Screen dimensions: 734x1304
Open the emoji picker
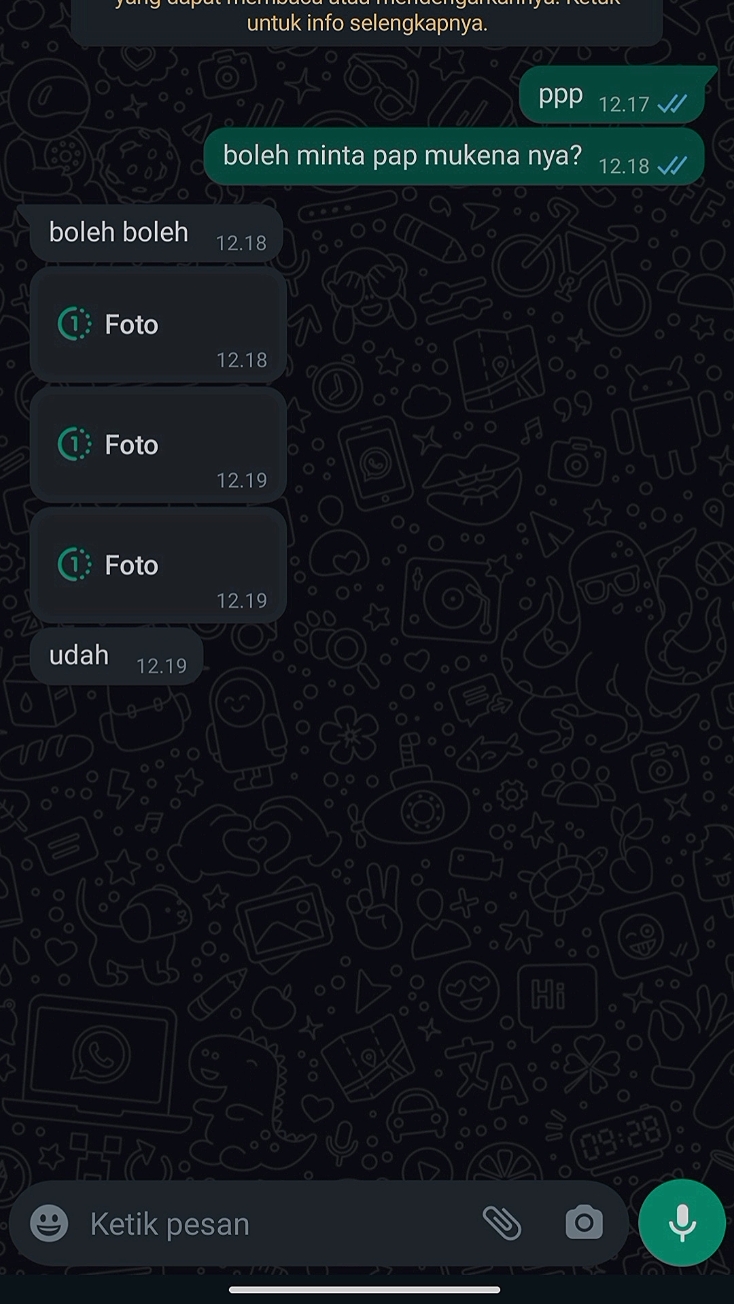(50, 1223)
